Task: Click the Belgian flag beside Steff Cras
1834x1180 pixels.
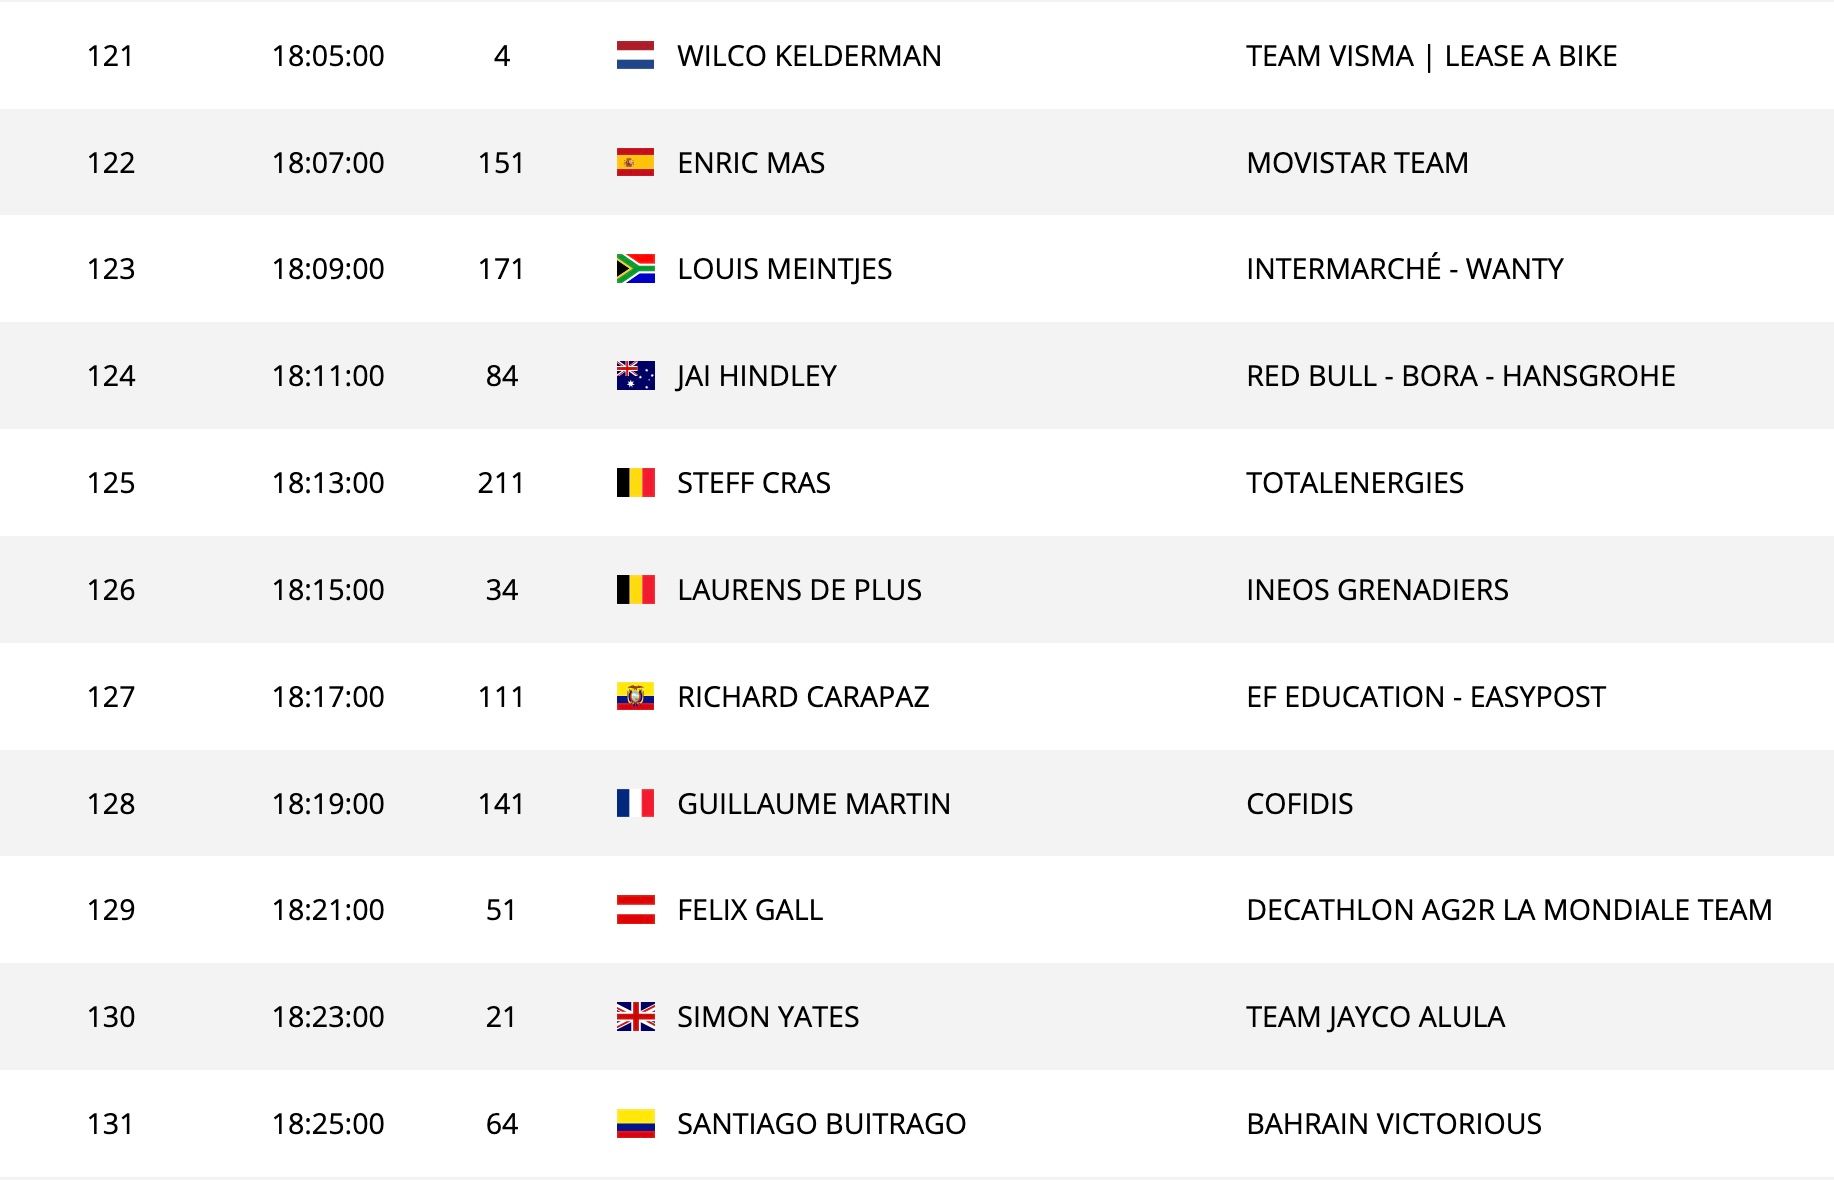Action: tap(635, 483)
